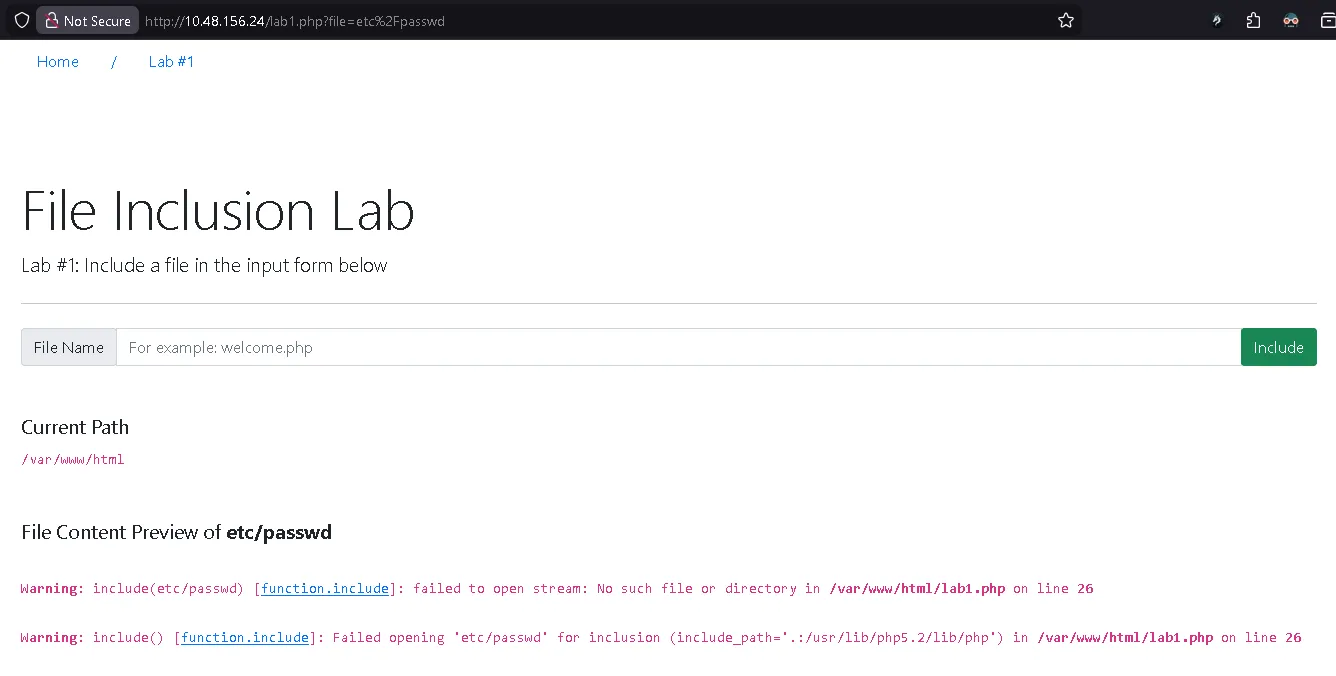Click the /var/www/html current path text

point(72,460)
